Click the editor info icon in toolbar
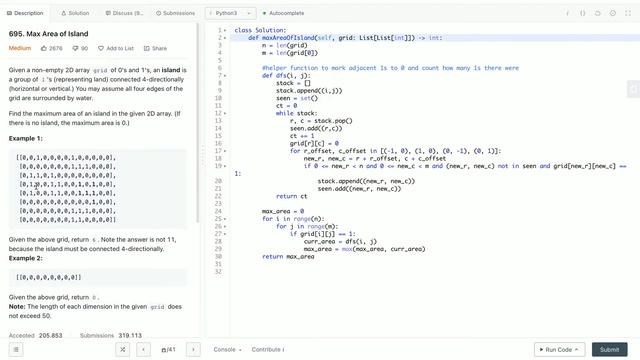The height and width of the screenshot is (360, 640). (x=567, y=13)
